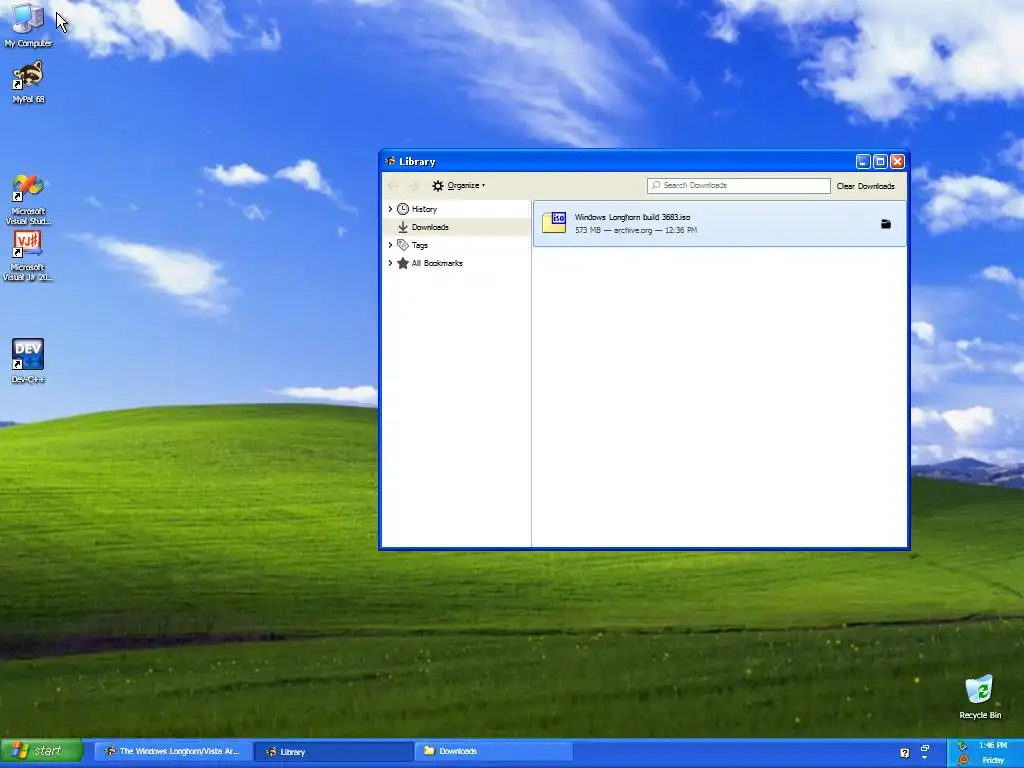Launch Dev-C++ desktop shortcut
The image size is (1024, 768).
pyautogui.click(x=27, y=360)
